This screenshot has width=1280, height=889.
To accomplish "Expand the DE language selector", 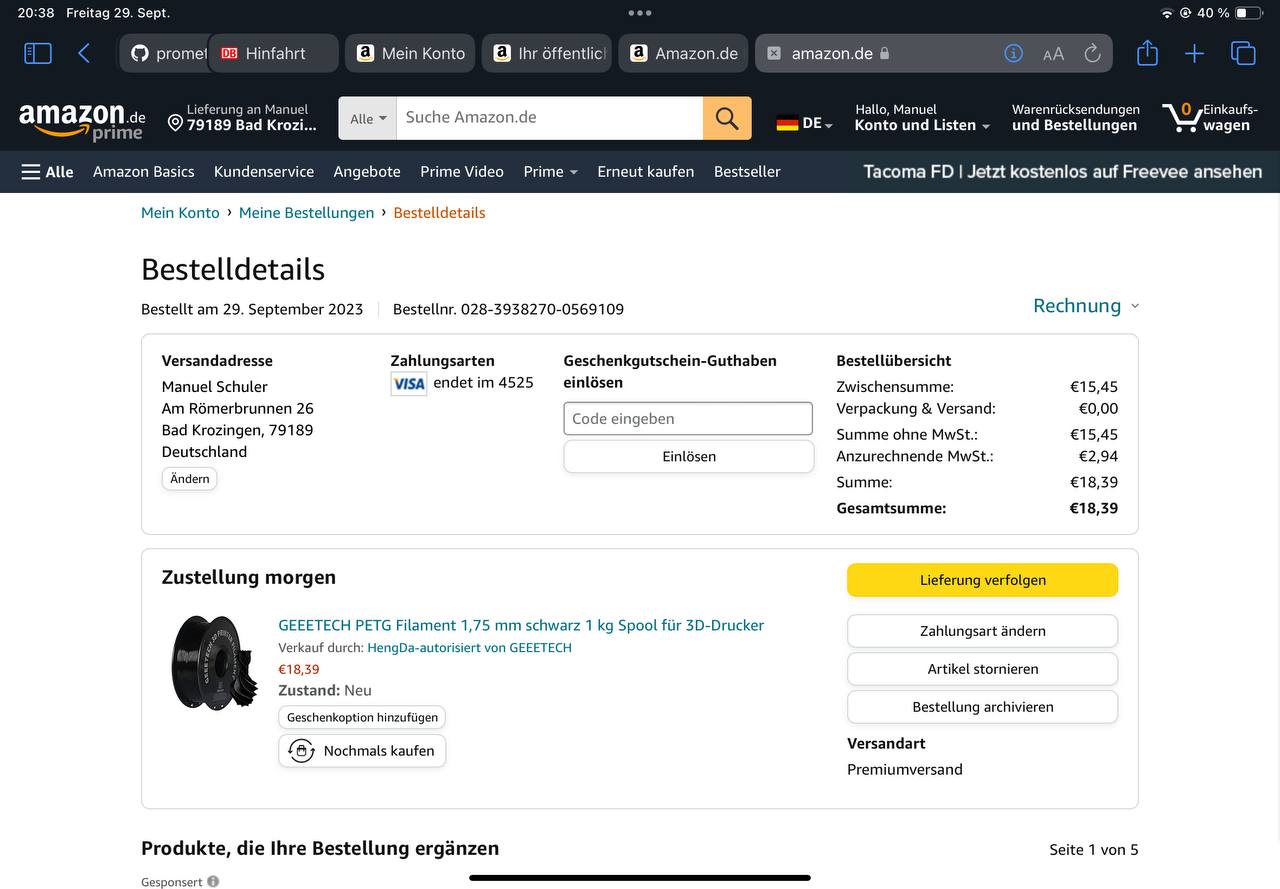I will tap(804, 123).
